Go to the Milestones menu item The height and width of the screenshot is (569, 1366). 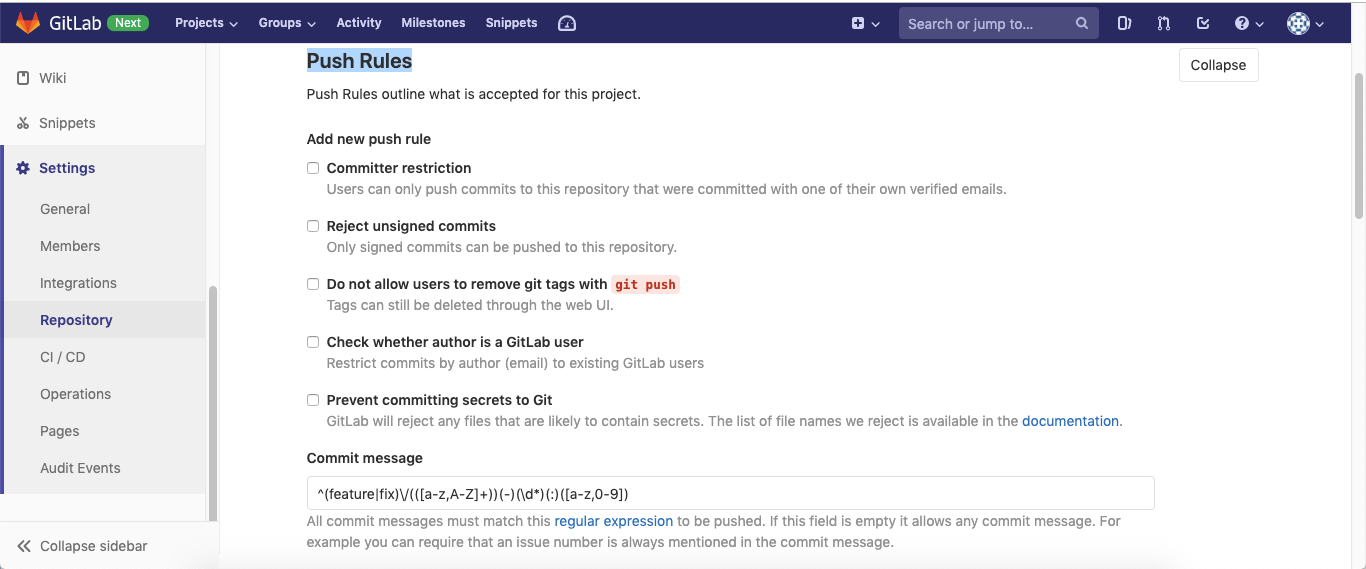[x=433, y=23]
